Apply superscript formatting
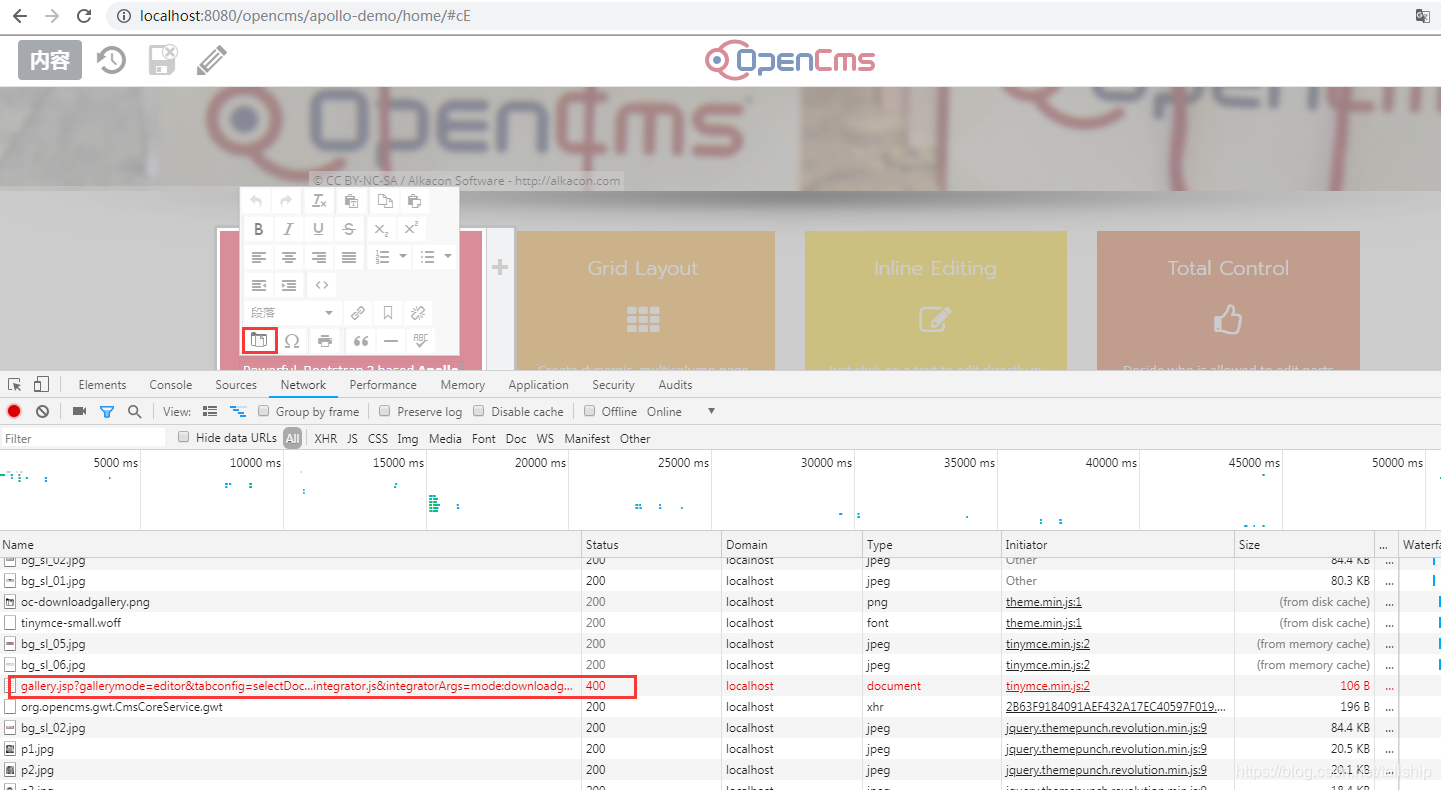The height and width of the screenshot is (790, 1441). [x=411, y=229]
